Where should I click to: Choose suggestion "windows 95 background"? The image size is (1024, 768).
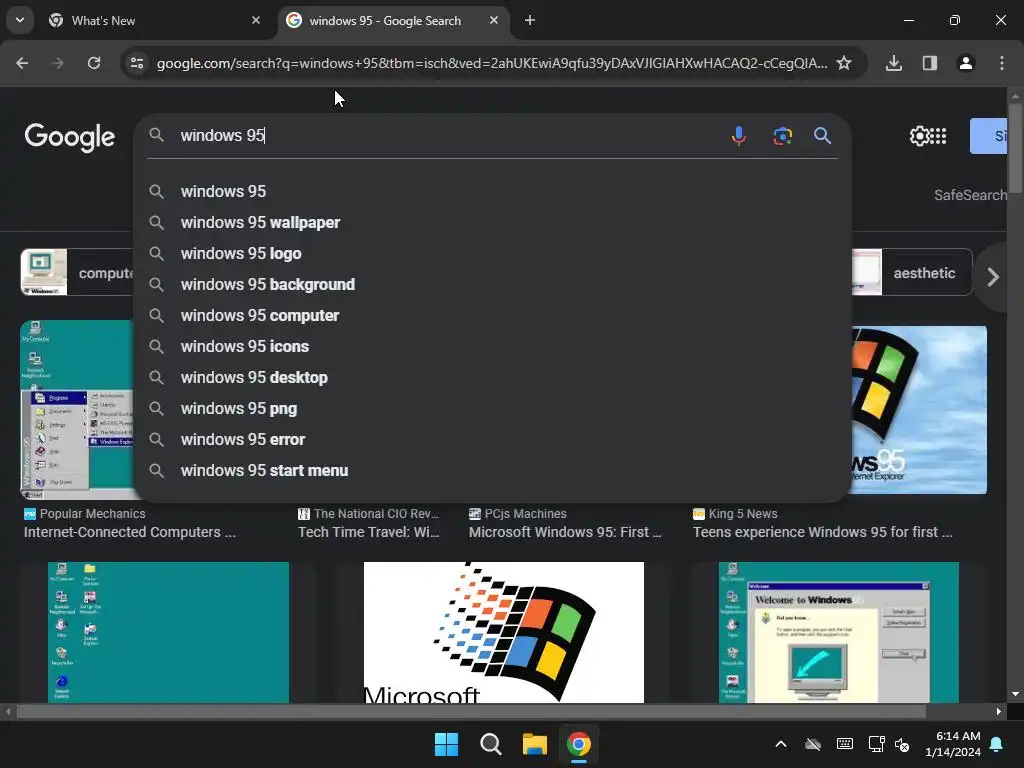[492, 285]
